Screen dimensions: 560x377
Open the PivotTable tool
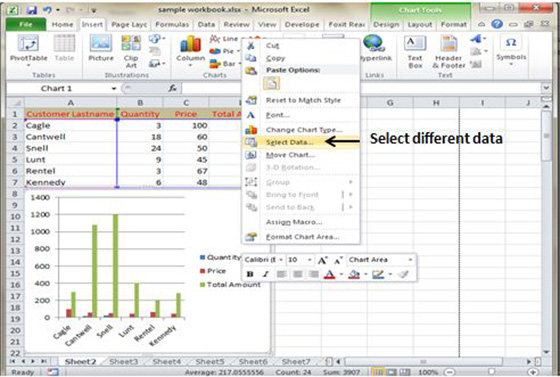[x=29, y=51]
